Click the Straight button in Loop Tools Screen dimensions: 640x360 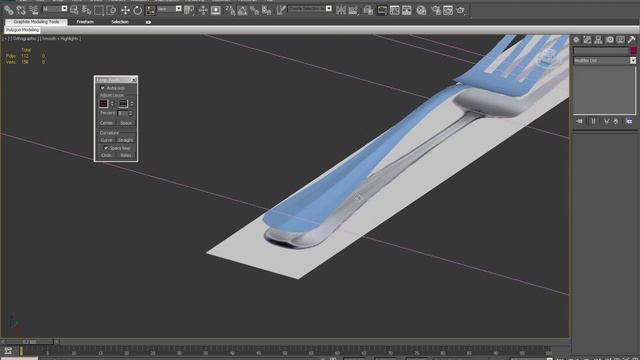coord(126,140)
